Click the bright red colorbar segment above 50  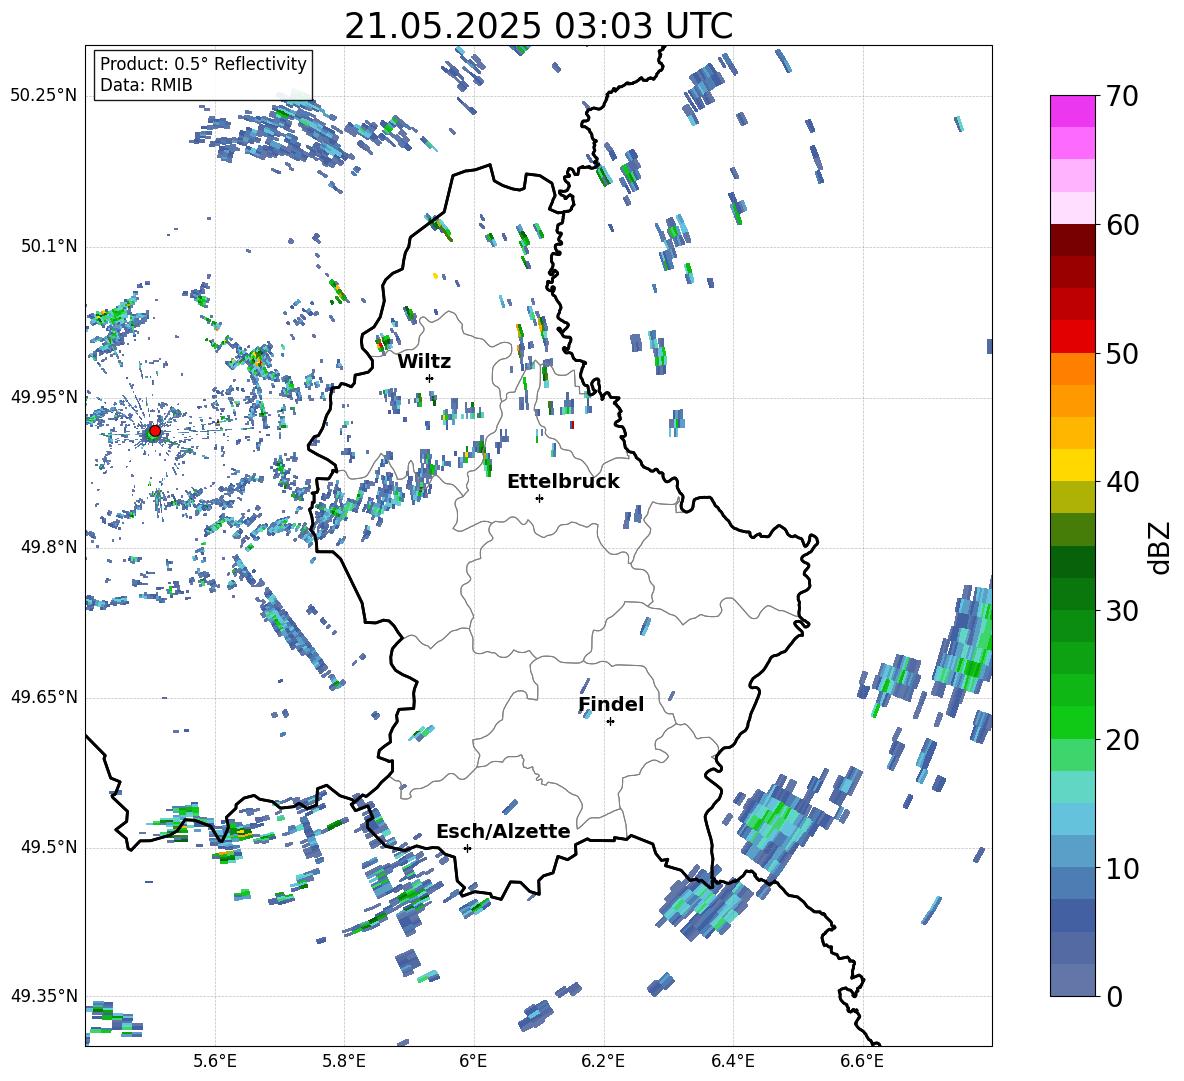click(x=1072, y=337)
